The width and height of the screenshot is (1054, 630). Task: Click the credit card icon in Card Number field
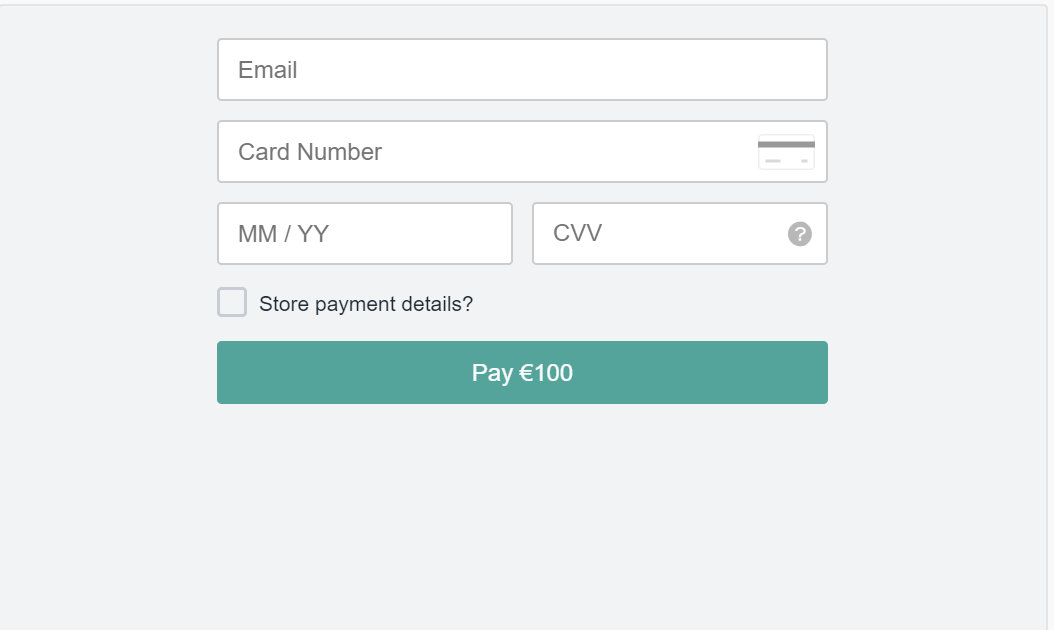[x=786, y=152]
